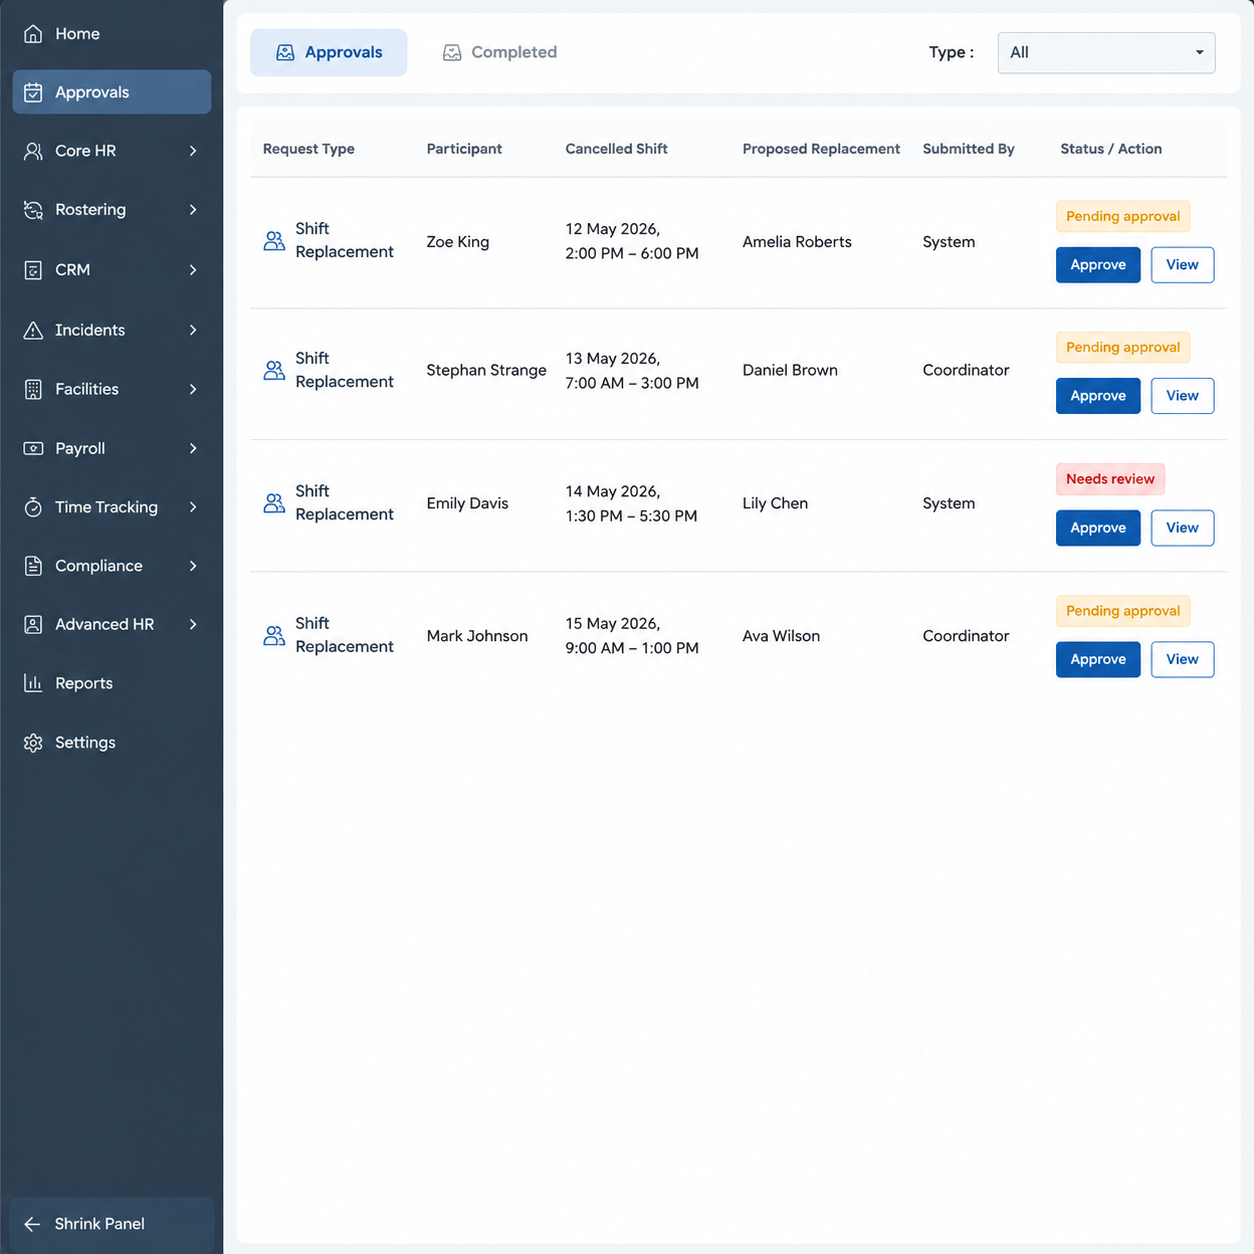
Task: Click the 15 May 2026 cancelled shift cell
Action: coord(632,636)
